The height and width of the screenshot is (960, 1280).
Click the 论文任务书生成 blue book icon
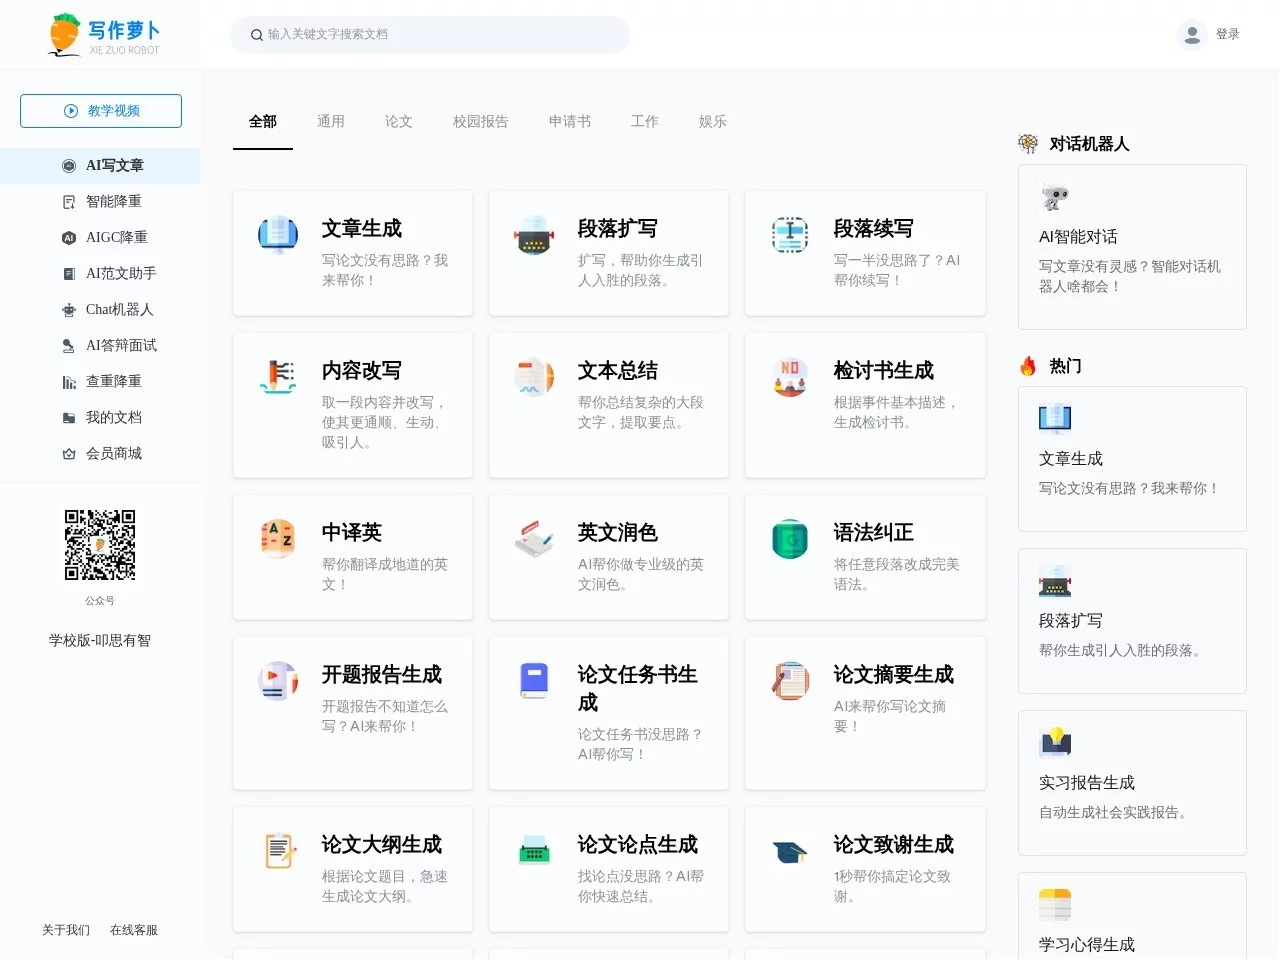coord(534,681)
